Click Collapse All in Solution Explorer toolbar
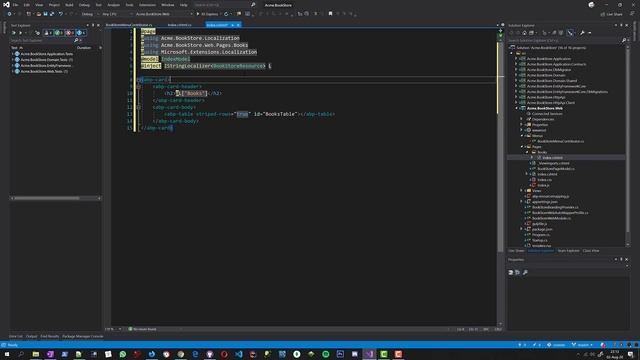 pyautogui.click(x=554, y=33)
